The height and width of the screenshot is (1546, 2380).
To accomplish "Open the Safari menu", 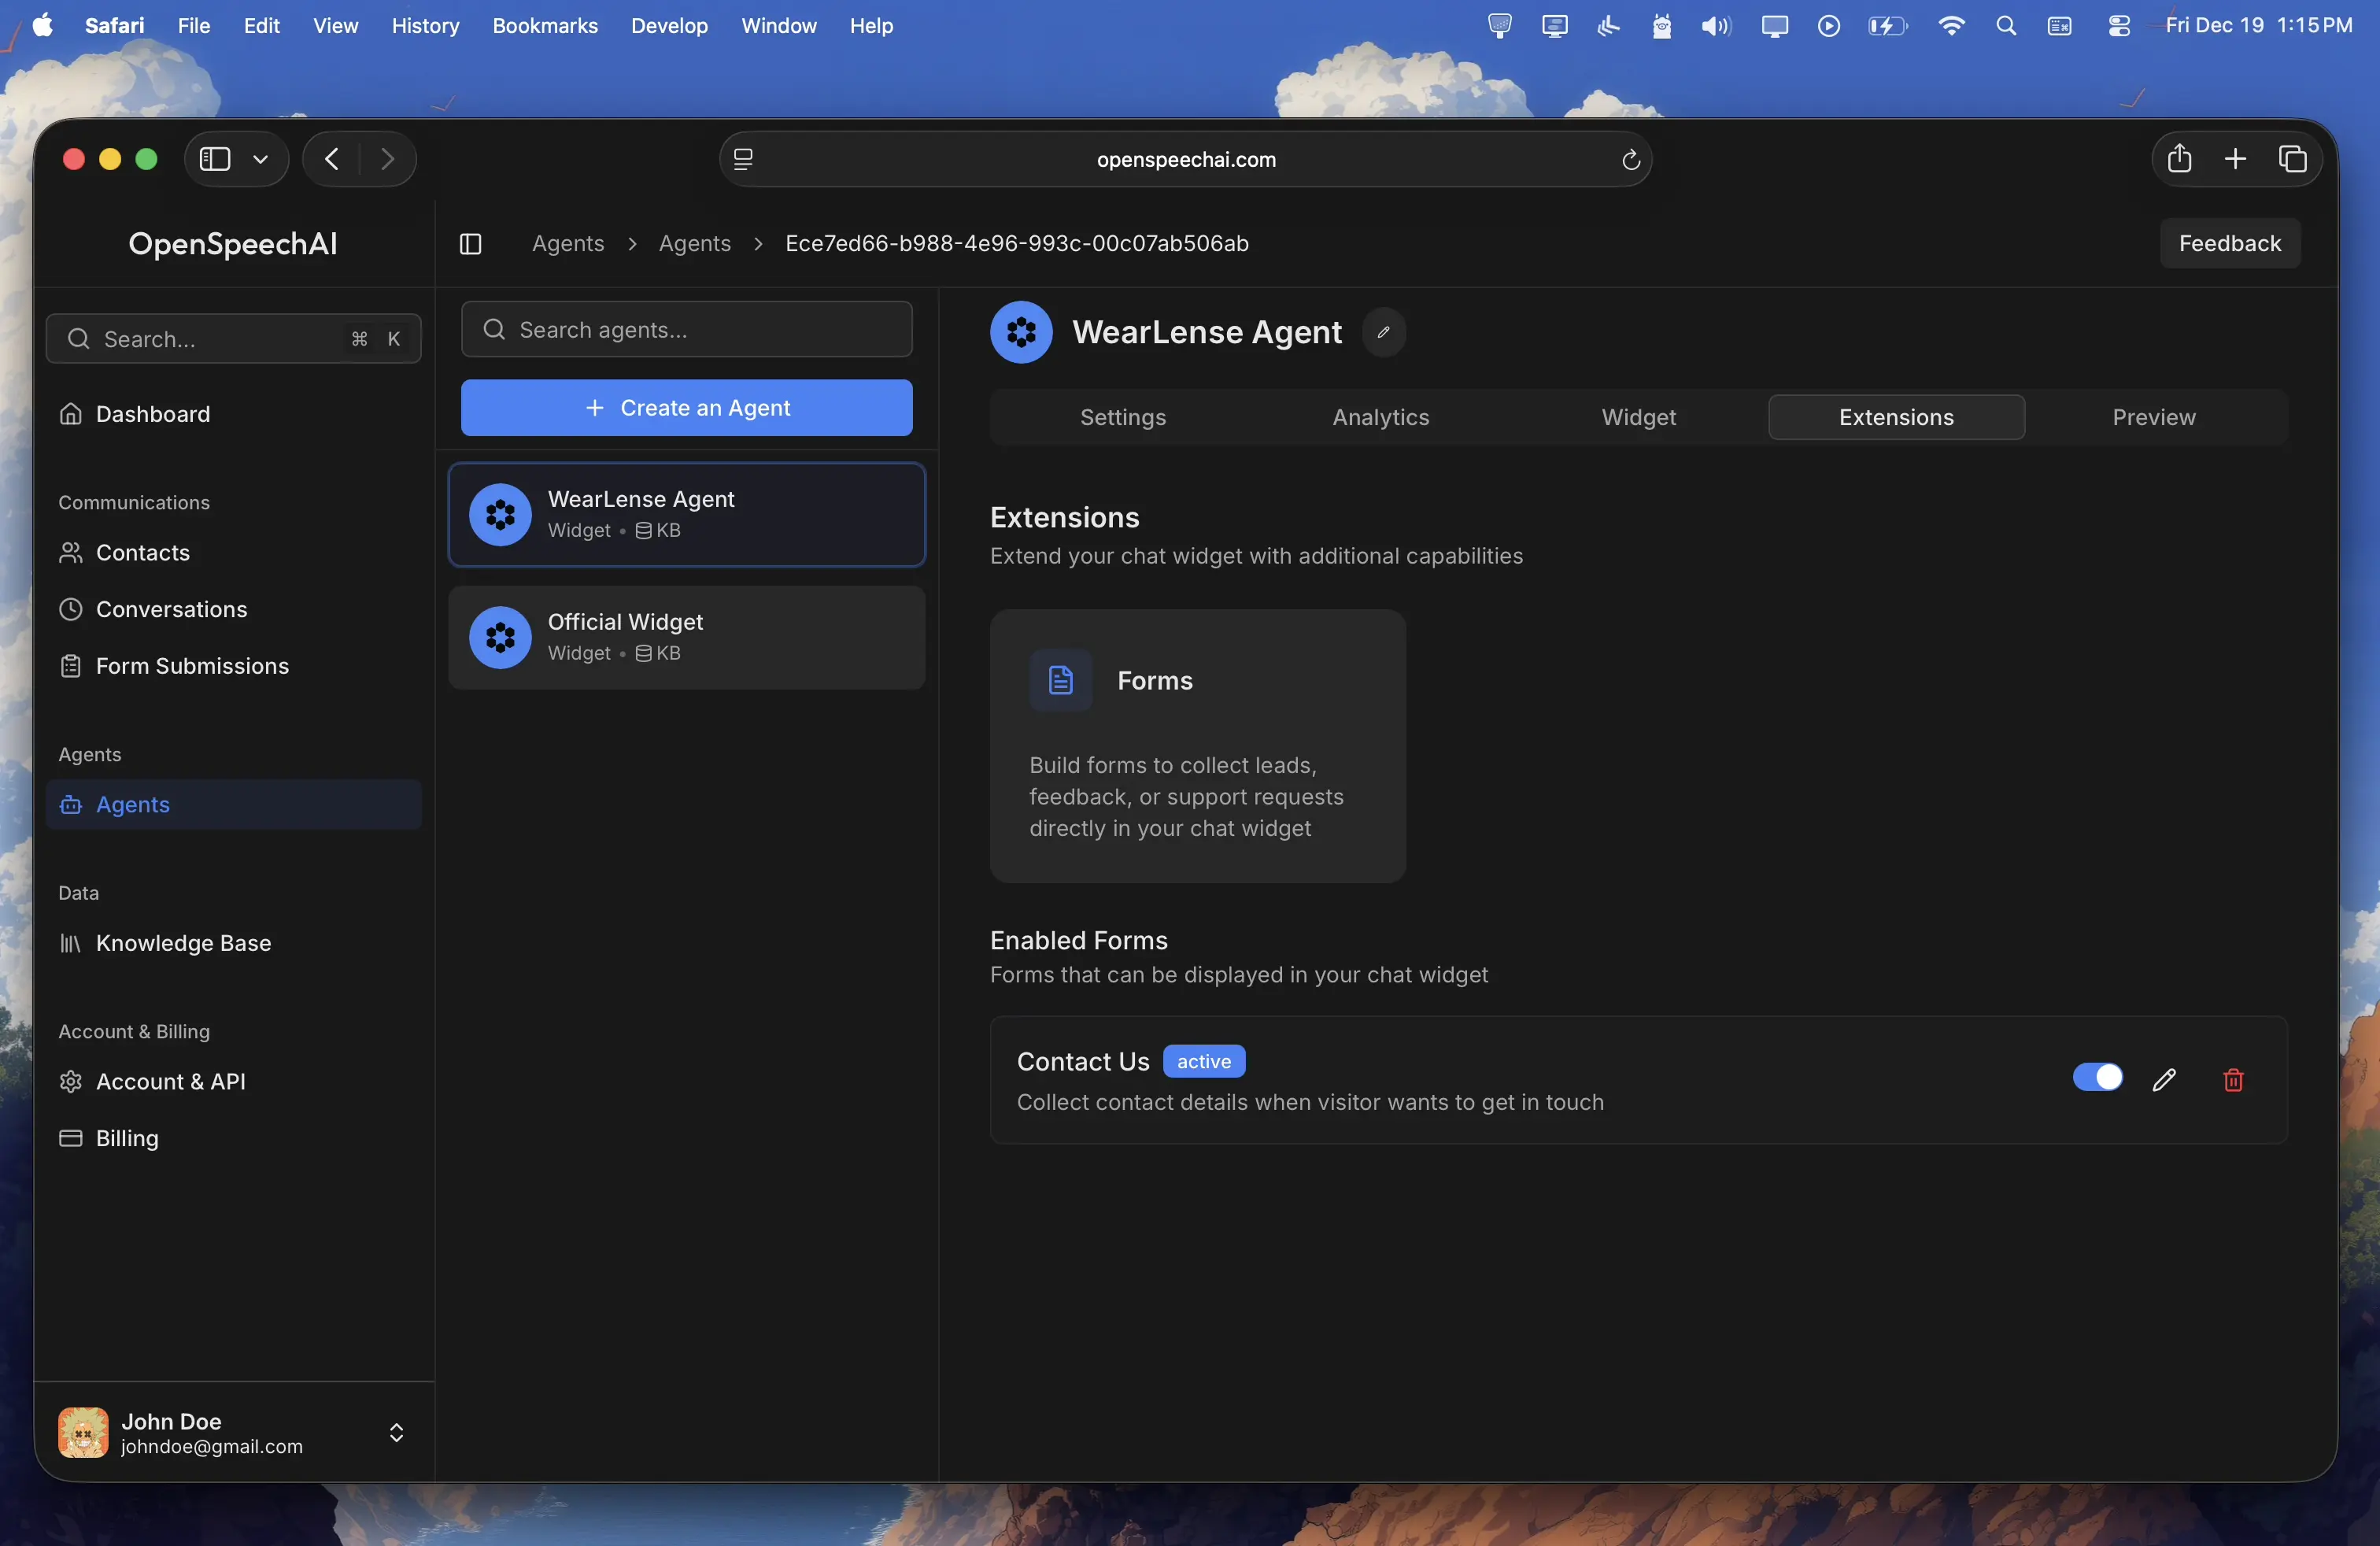I will tap(114, 26).
